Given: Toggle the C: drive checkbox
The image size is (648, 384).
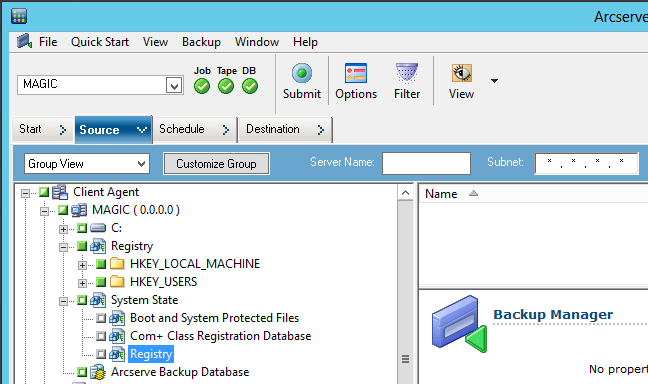Looking at the screenshot, I should [82, 228].
